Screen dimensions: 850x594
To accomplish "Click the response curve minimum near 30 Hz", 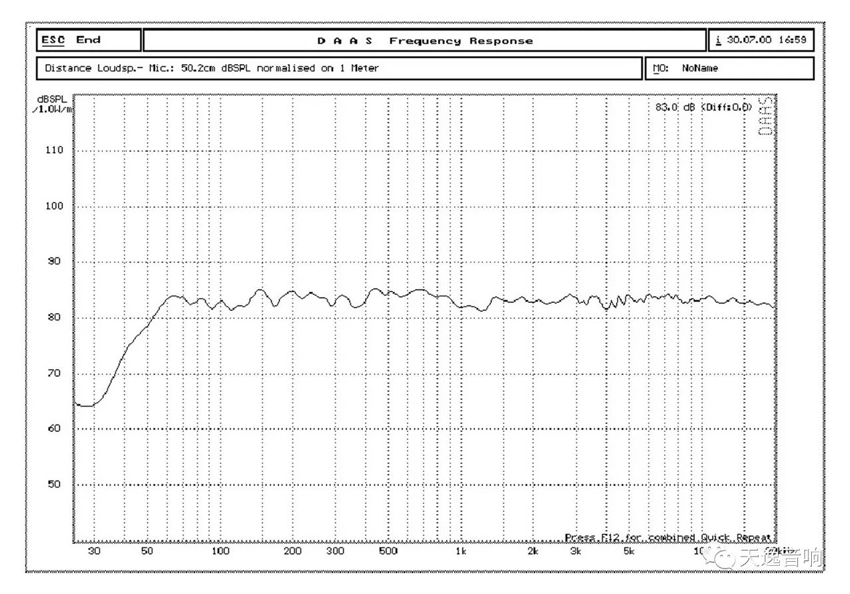I will click(x=86, y=406).
